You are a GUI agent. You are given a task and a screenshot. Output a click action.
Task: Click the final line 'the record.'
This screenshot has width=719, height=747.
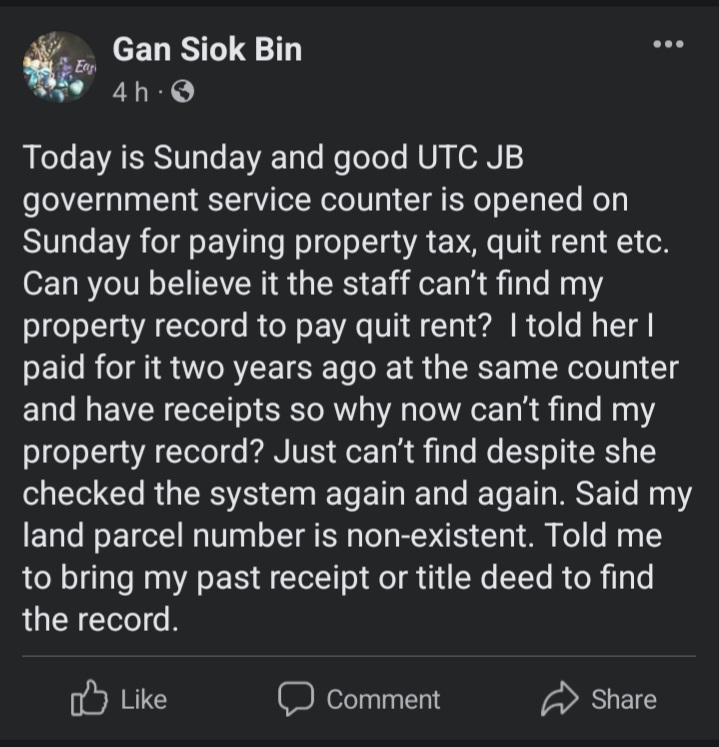point(100,620)
